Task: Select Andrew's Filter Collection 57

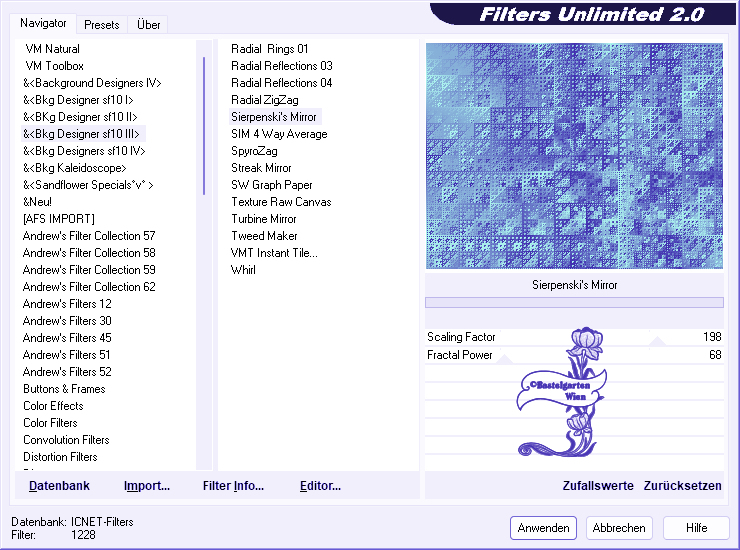Action: tap(89, 236)
